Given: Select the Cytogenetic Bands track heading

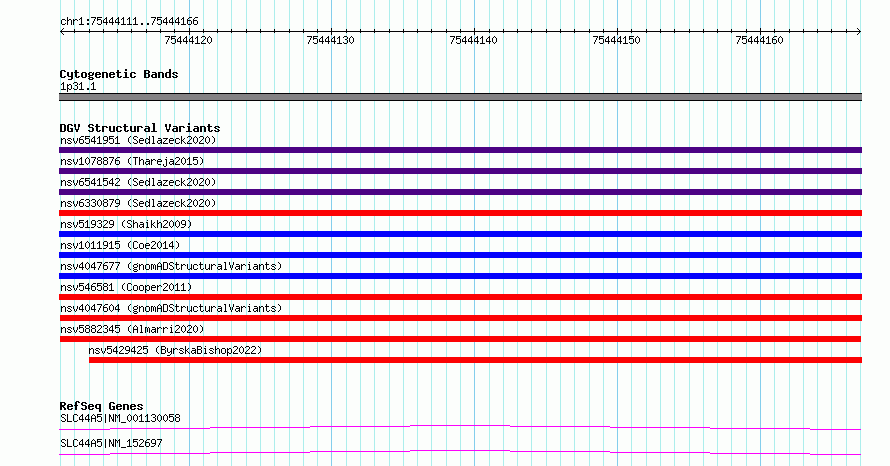Looking at the screenshot, I should [x=119, y=74].
